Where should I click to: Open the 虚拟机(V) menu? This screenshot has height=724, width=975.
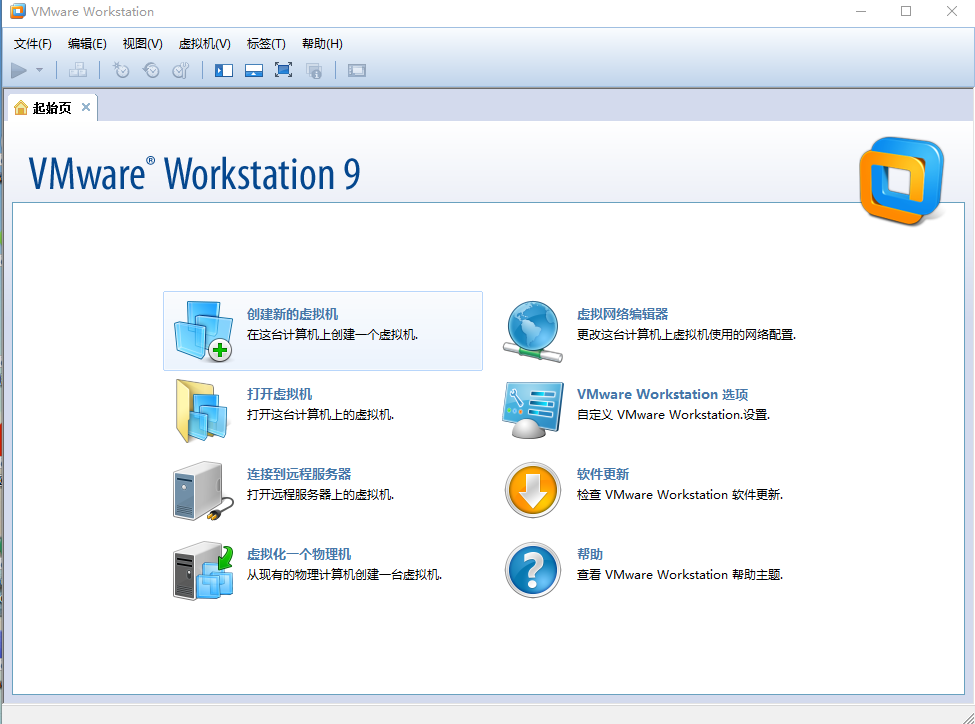(x=205, y=44)
